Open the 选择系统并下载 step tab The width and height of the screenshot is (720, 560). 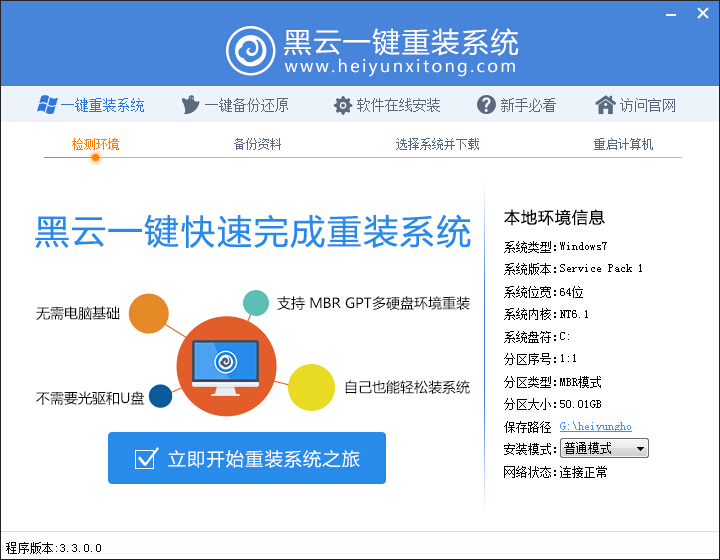pos(437,145)
